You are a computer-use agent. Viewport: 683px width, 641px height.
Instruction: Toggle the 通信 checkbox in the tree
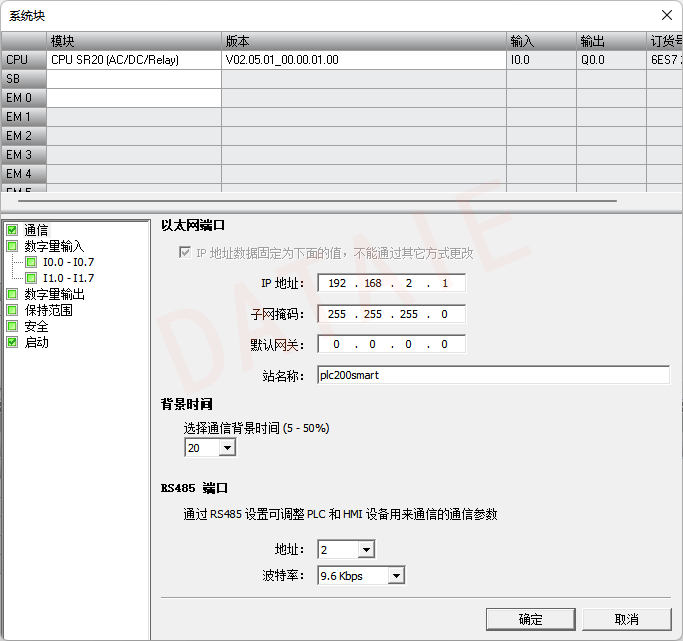(12, 230)
